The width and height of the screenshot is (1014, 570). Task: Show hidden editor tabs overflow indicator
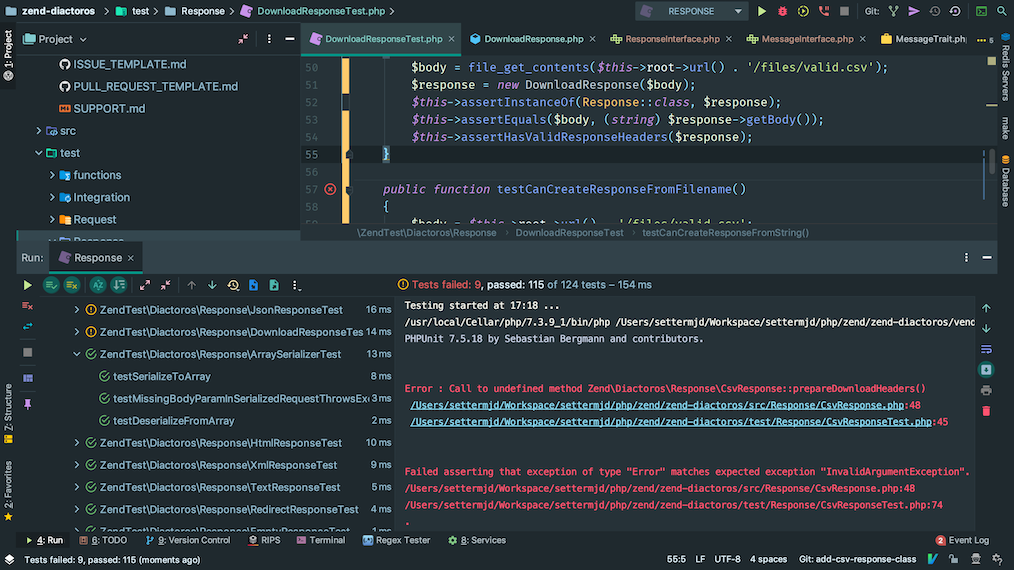point(986,40)
